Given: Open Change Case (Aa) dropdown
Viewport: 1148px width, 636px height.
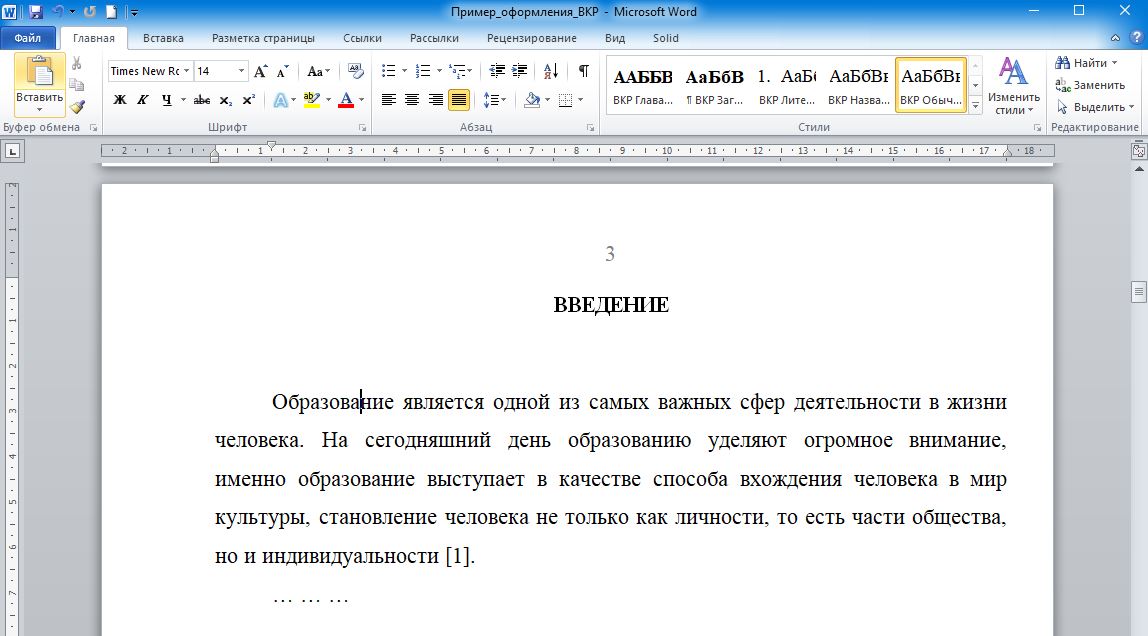Looking at the screenshot, I should 318,71.
